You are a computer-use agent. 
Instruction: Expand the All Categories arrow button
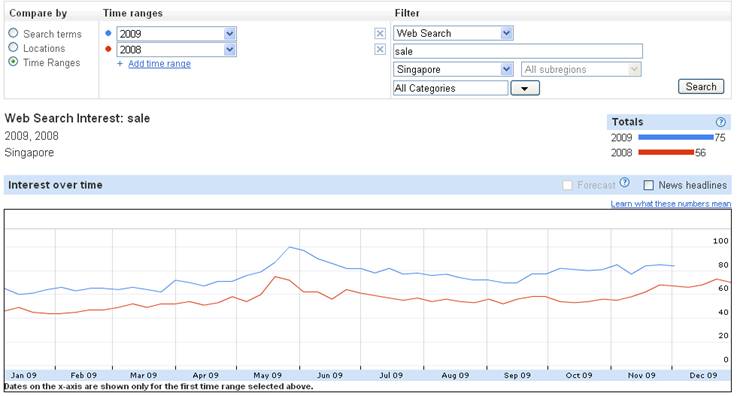coord(525,88)
